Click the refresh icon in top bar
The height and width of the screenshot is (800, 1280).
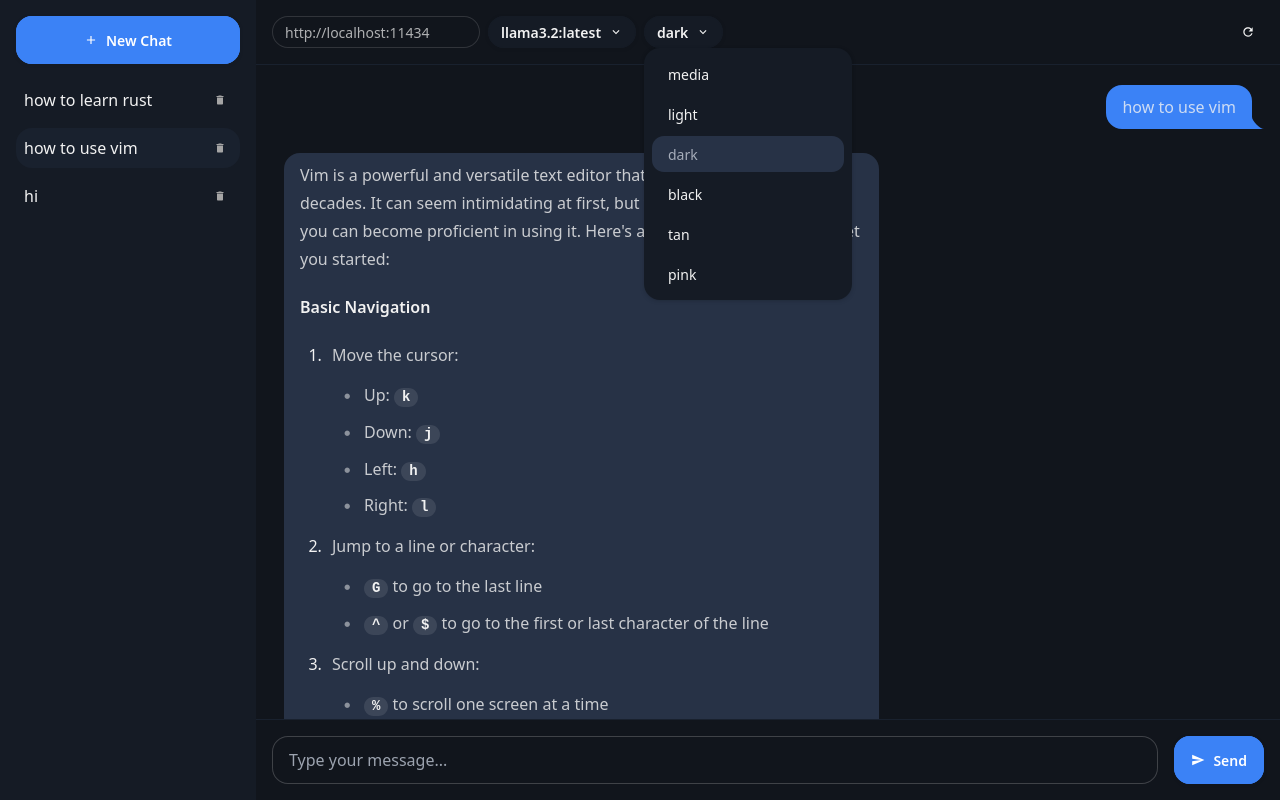tap(1248, 32)
